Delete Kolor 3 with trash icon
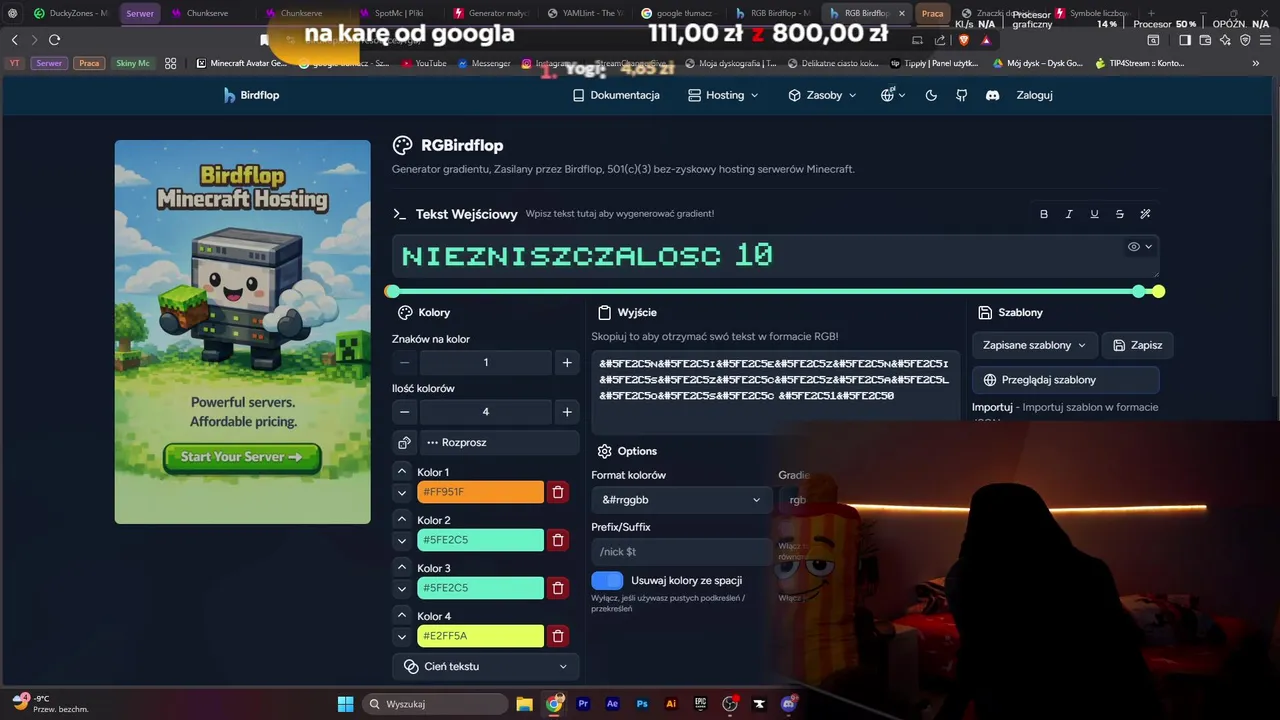Image resolution: width=1280 pixels, height=720 pixels. 558,588
